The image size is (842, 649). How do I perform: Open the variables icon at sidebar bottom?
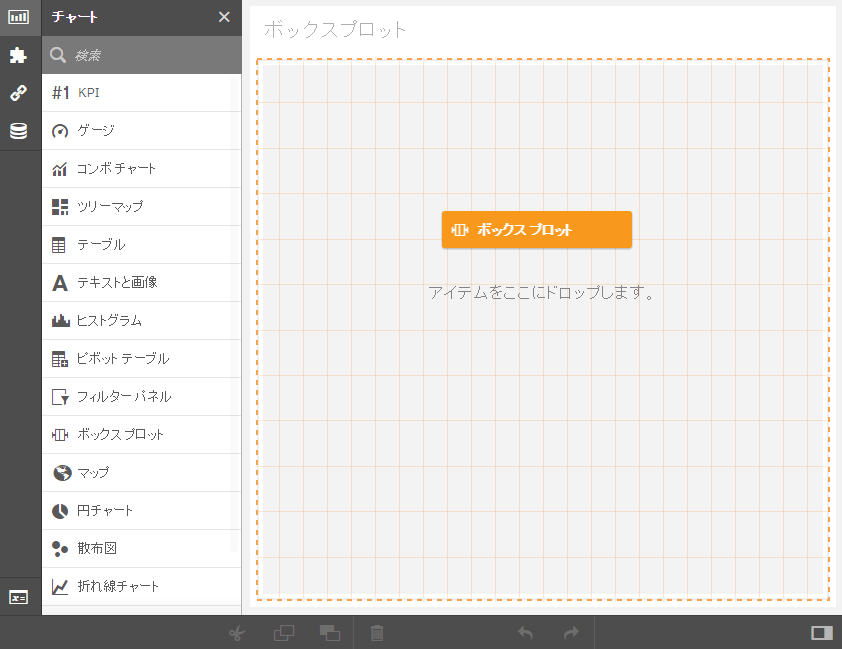point(18,597)
